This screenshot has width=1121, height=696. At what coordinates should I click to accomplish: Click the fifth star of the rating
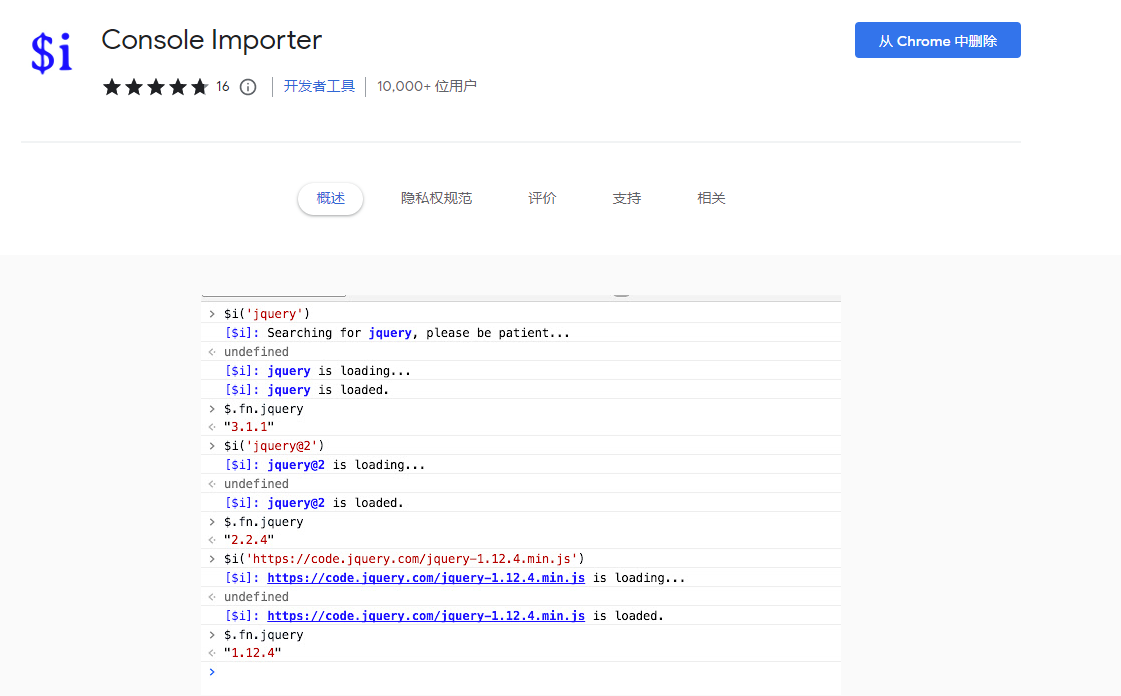click(200, 87)
